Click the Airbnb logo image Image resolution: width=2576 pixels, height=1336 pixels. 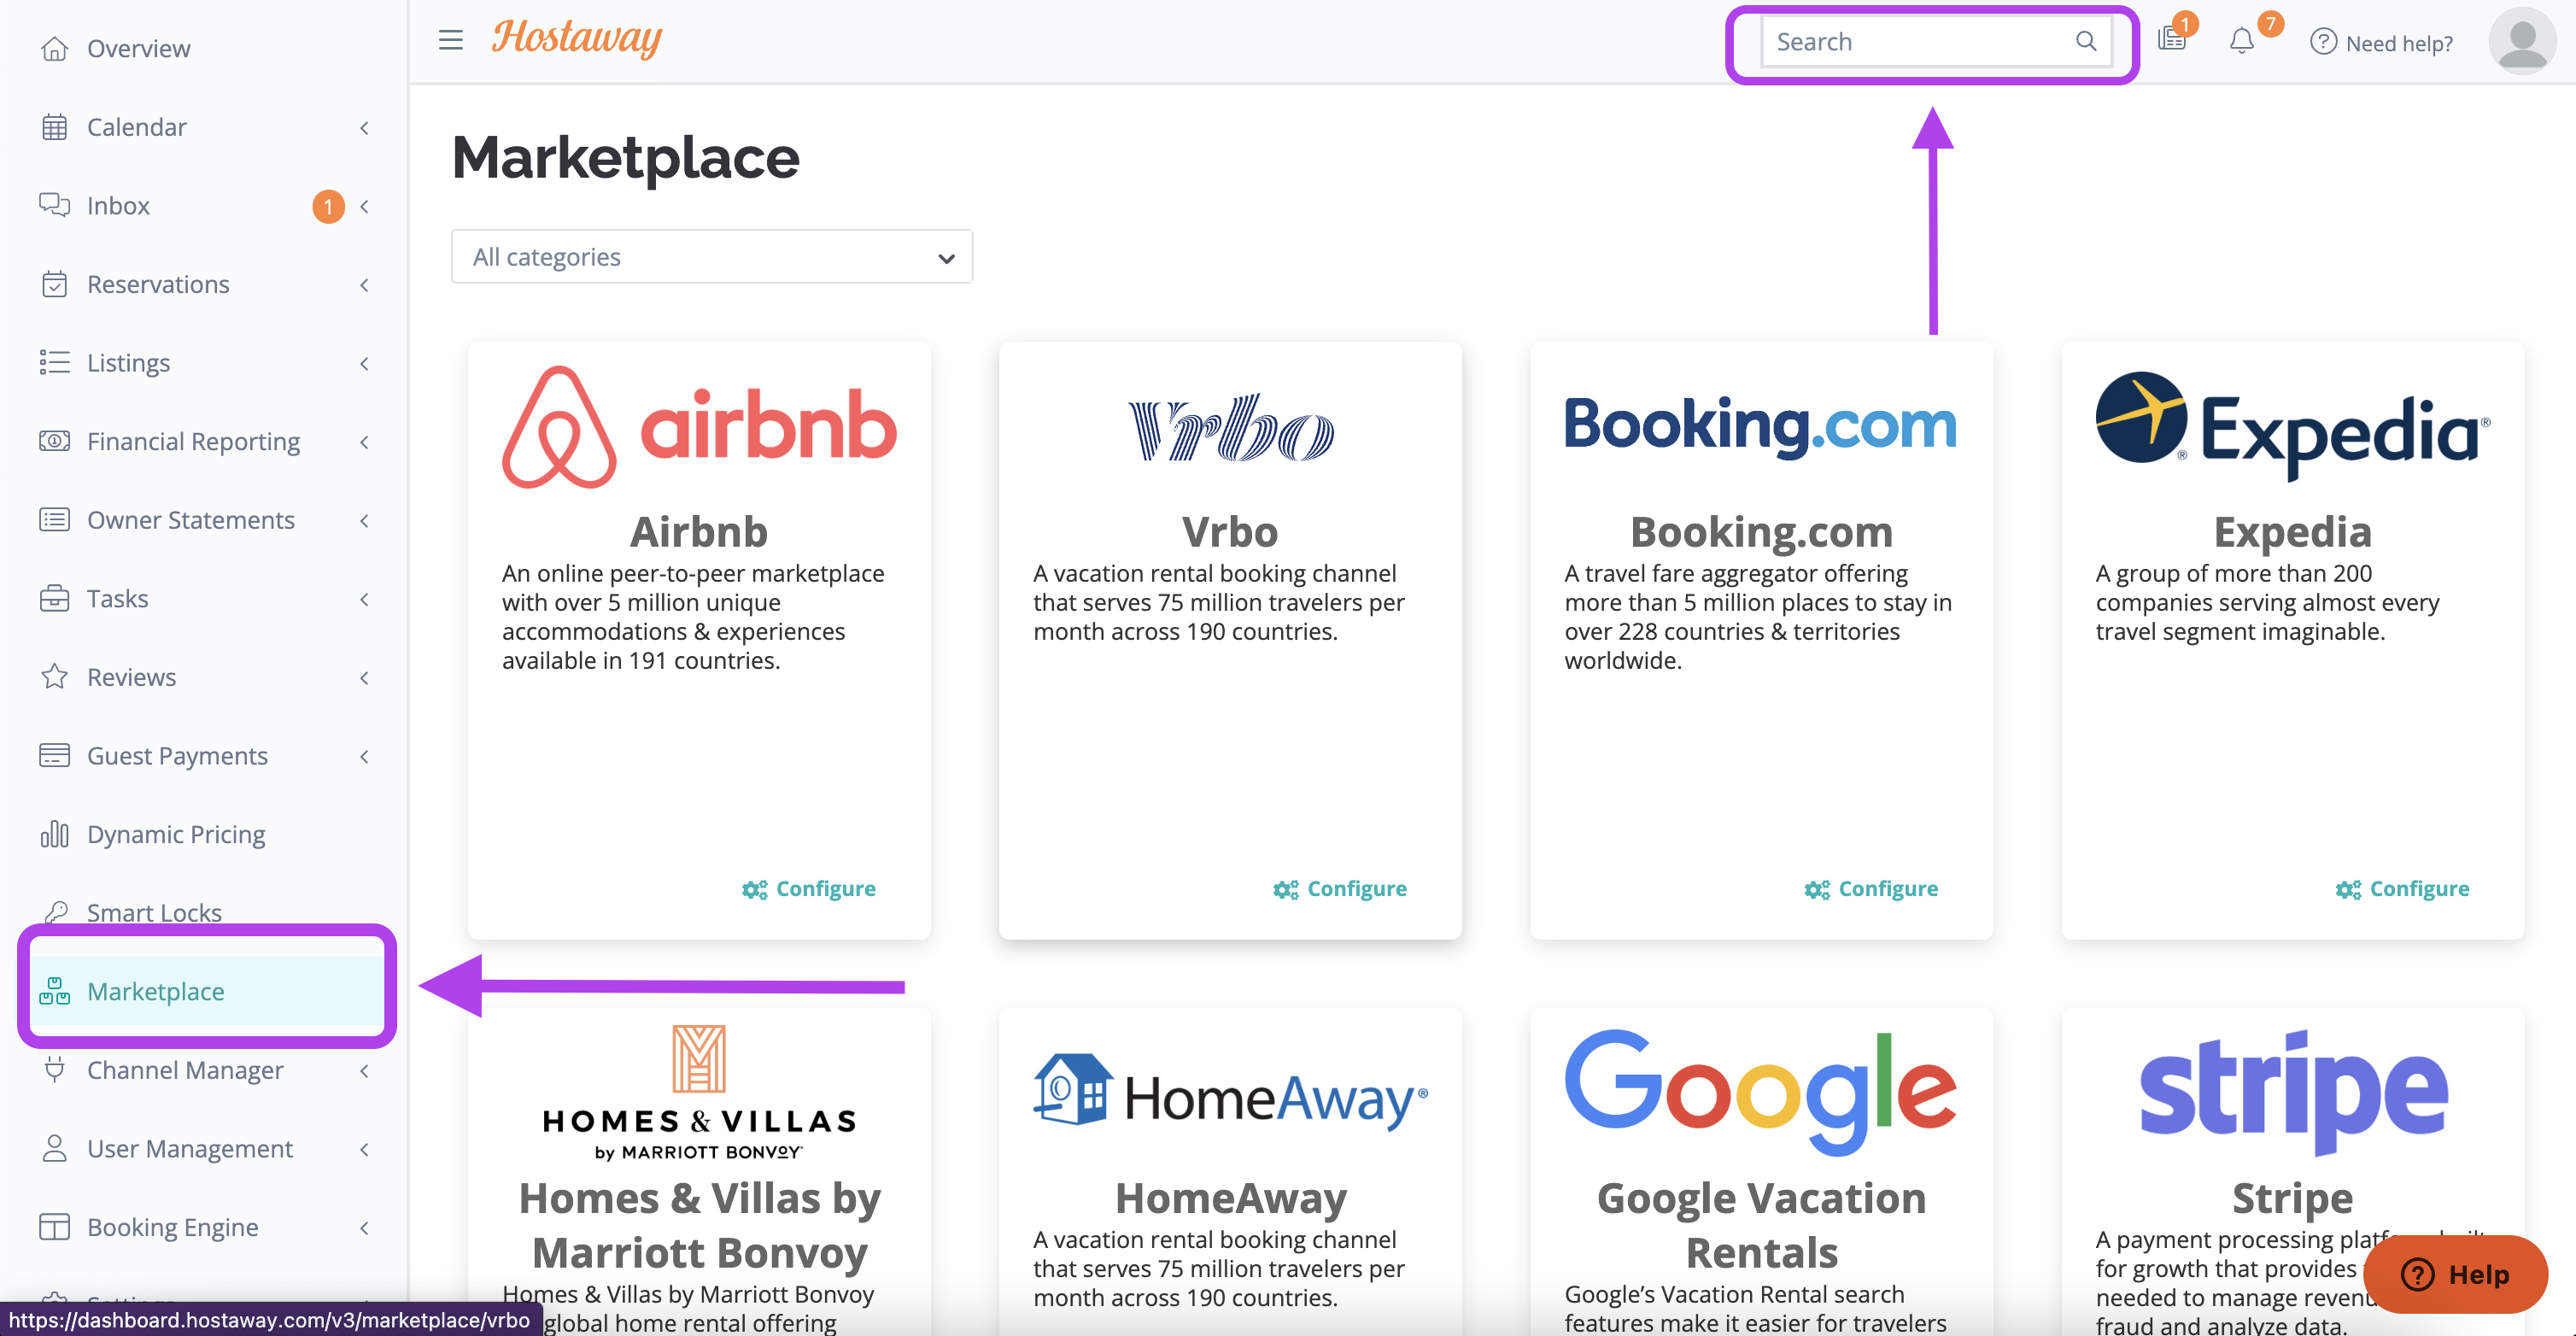[699, 427]
